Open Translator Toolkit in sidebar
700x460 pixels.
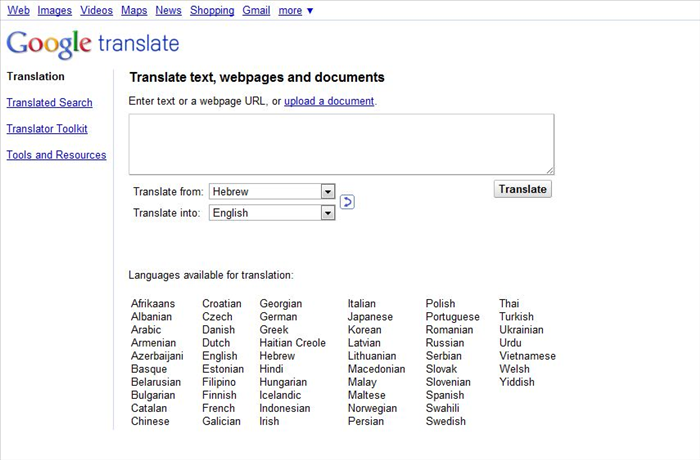click(x=47, y=129)
